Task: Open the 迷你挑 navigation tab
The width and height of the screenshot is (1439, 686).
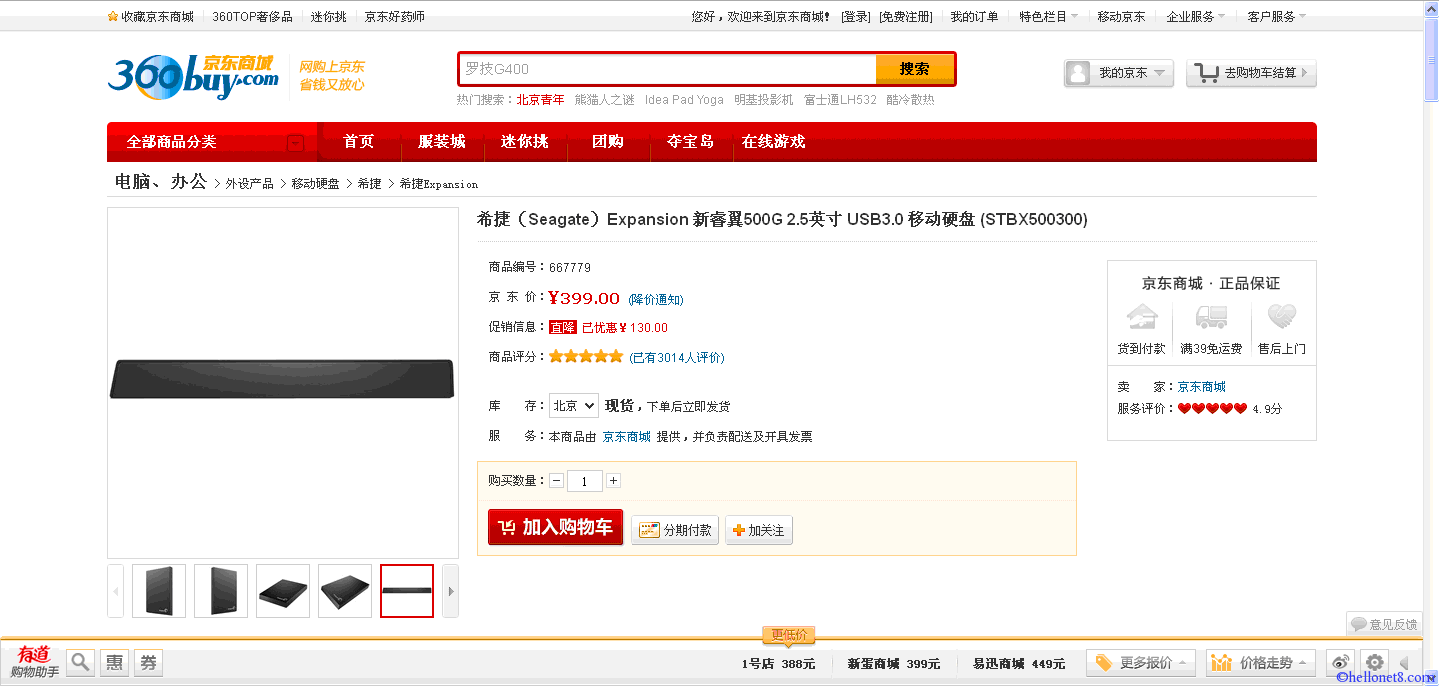Action: (525, 142)
